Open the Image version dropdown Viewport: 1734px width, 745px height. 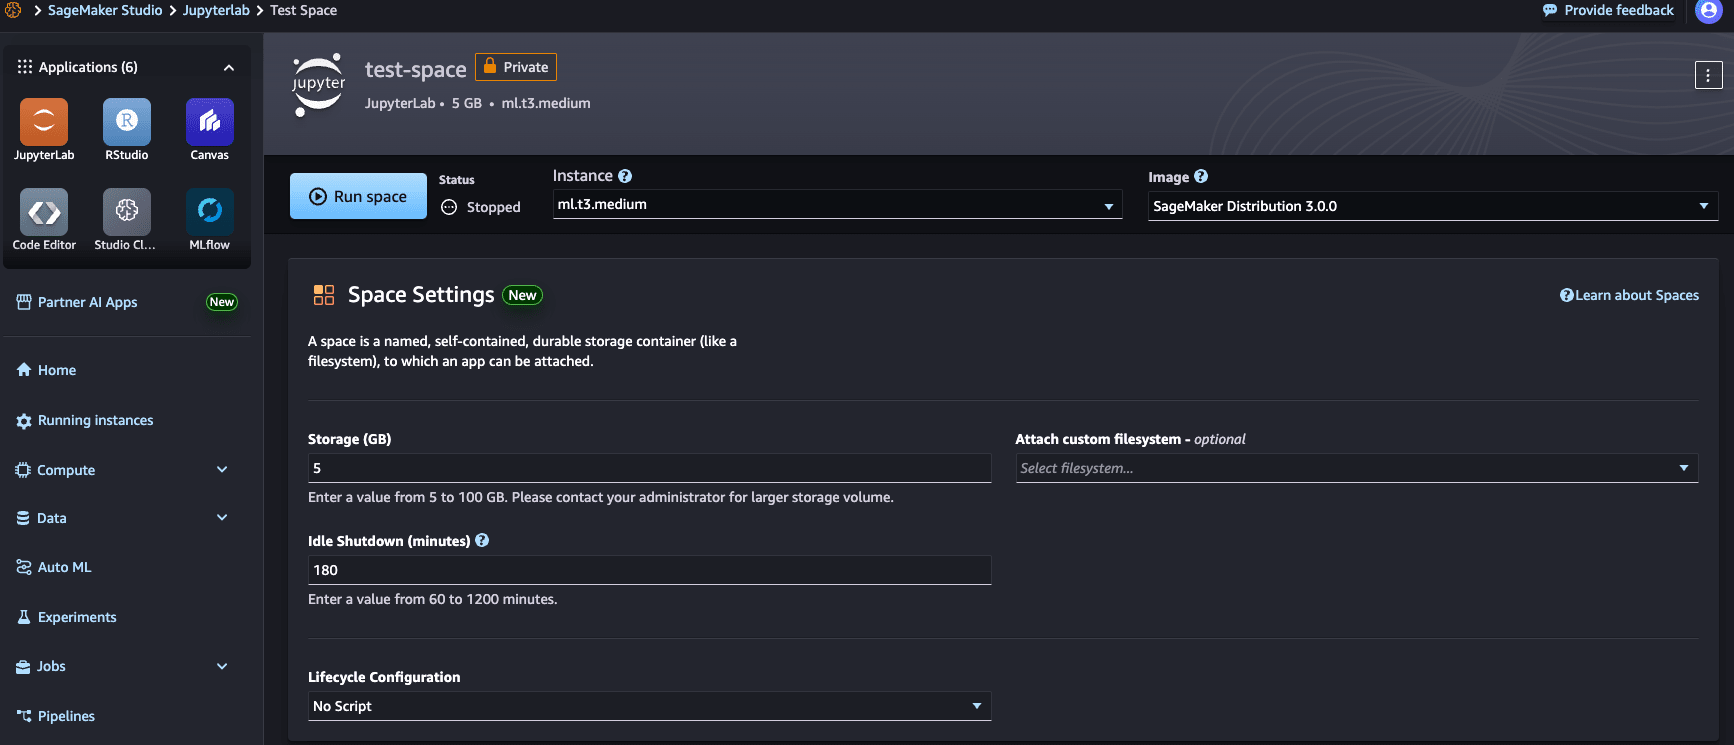tap(1432, 206)
